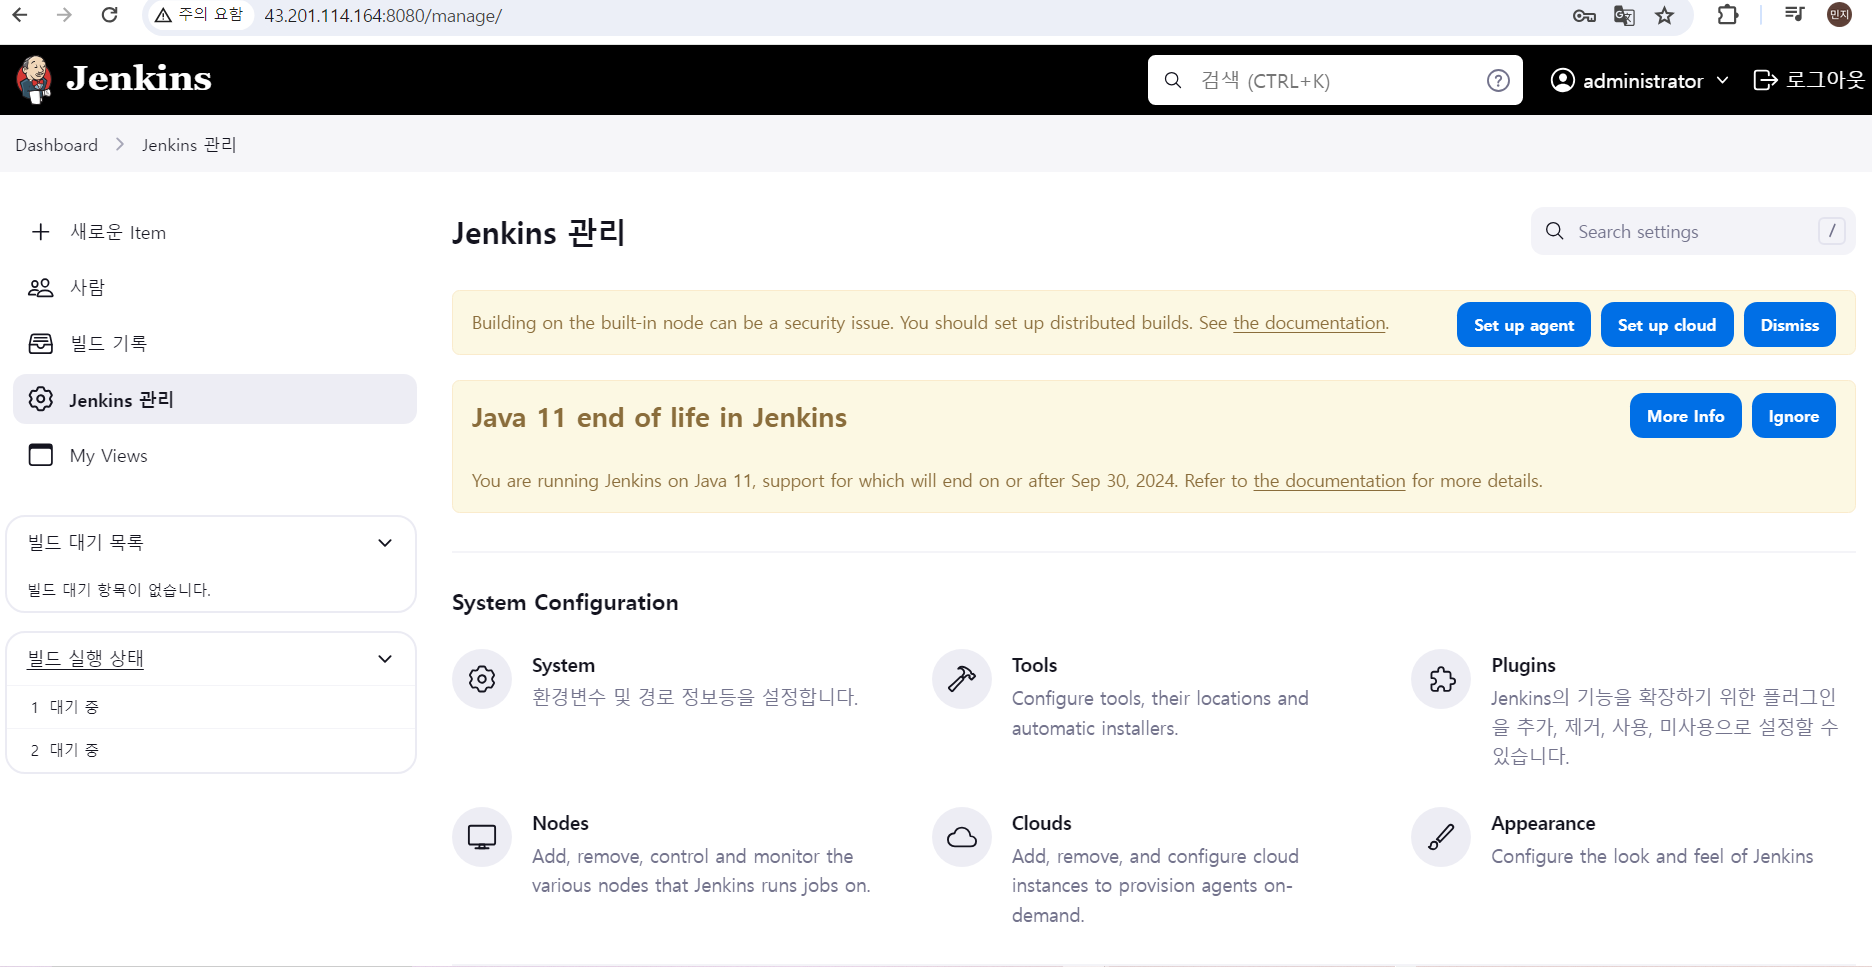Open 사람 in the sidebar
The image size is (1872, 967).
[215, 288]
